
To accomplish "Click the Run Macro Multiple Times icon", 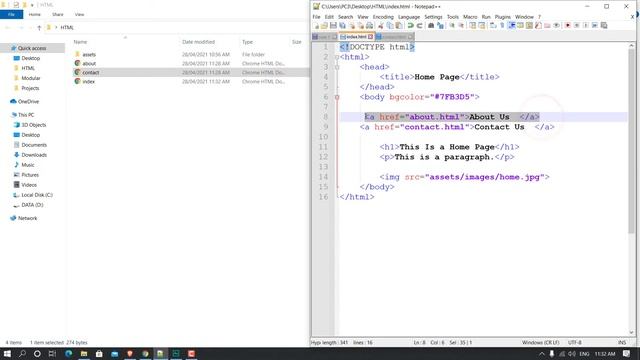I will [595, 25].
